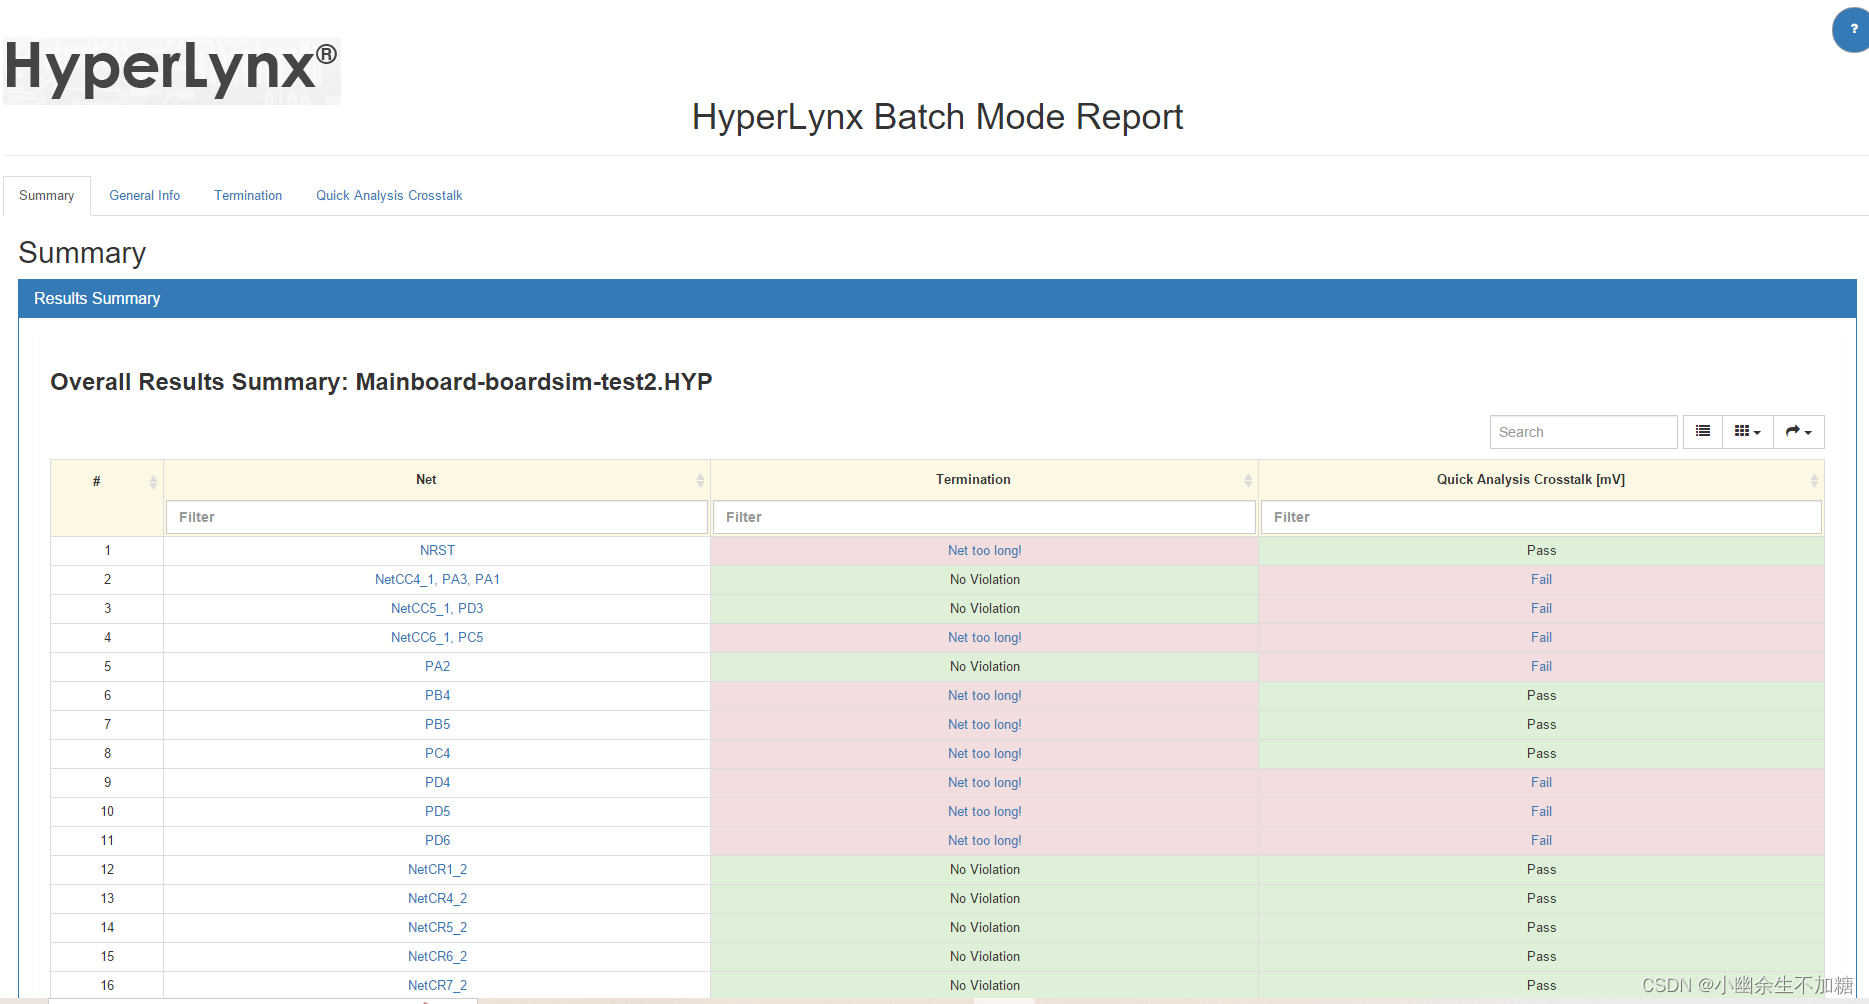Open the export arrow dropdown
Image resolution: width=1869 pixels, height=1004 pixels.
pyautogui.click(x=1799, y=431)
